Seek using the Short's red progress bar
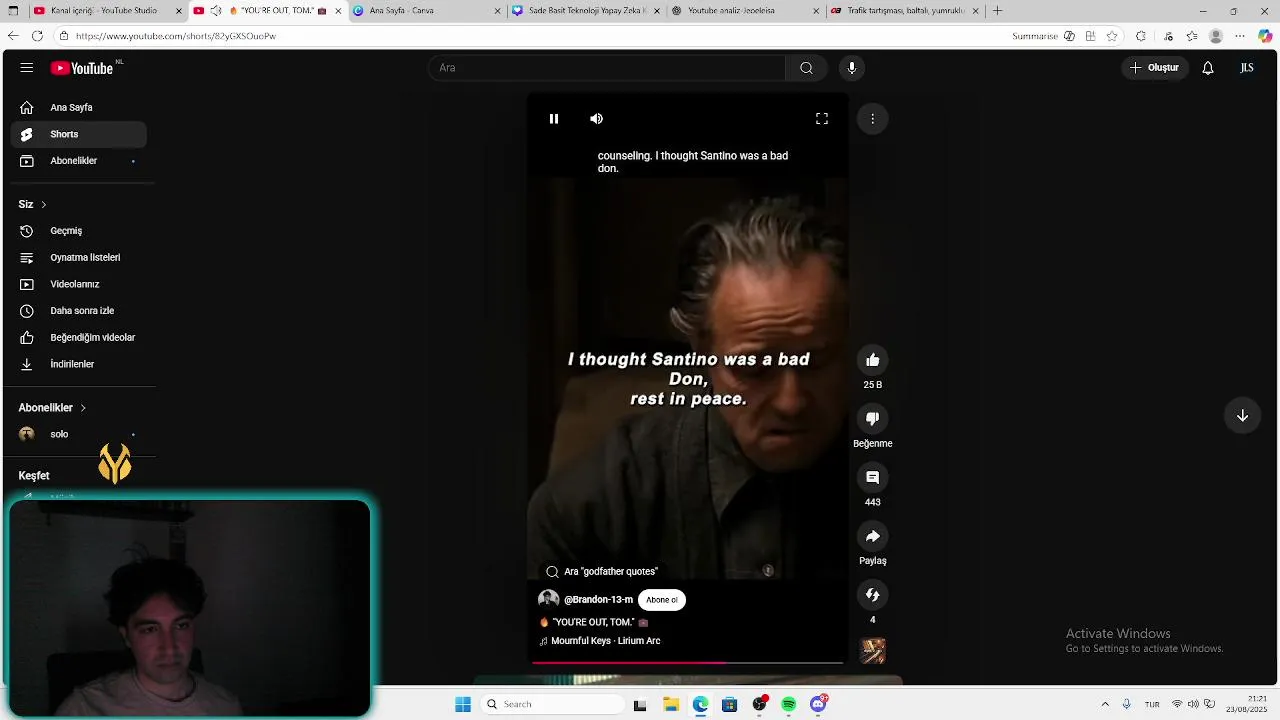Image resolution: width=1280 pixels, height=720 pixels. [687, 662]
